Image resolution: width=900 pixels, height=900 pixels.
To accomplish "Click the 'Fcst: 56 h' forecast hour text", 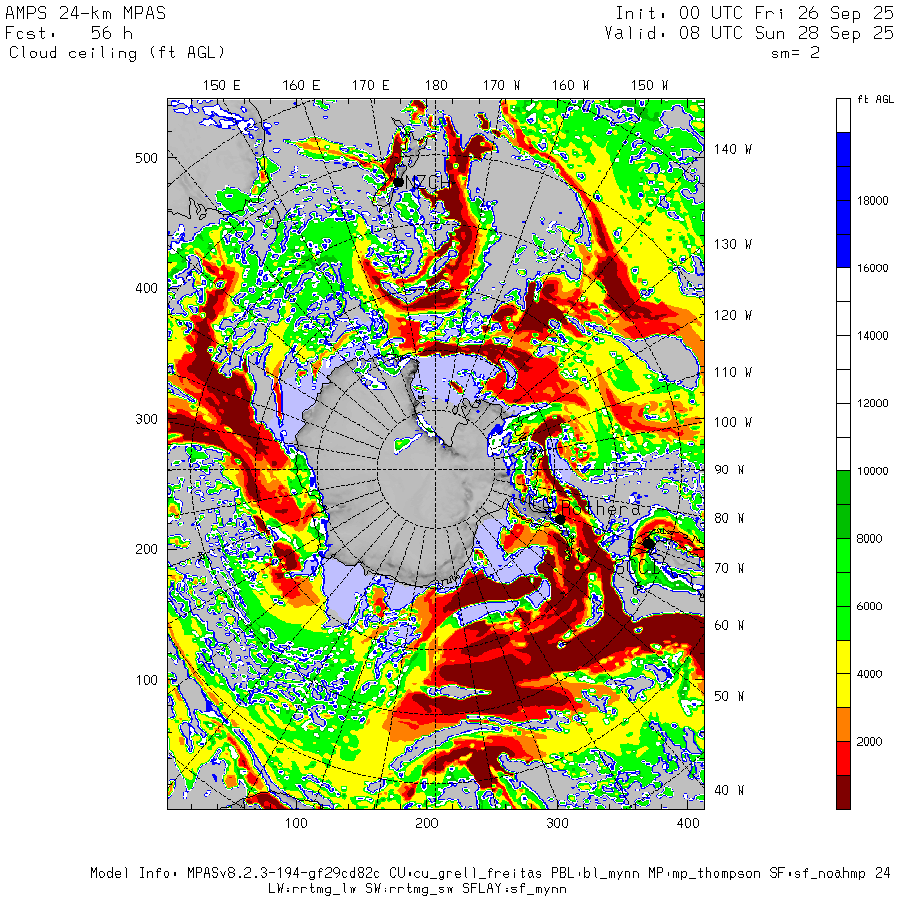I will (69, 33).
